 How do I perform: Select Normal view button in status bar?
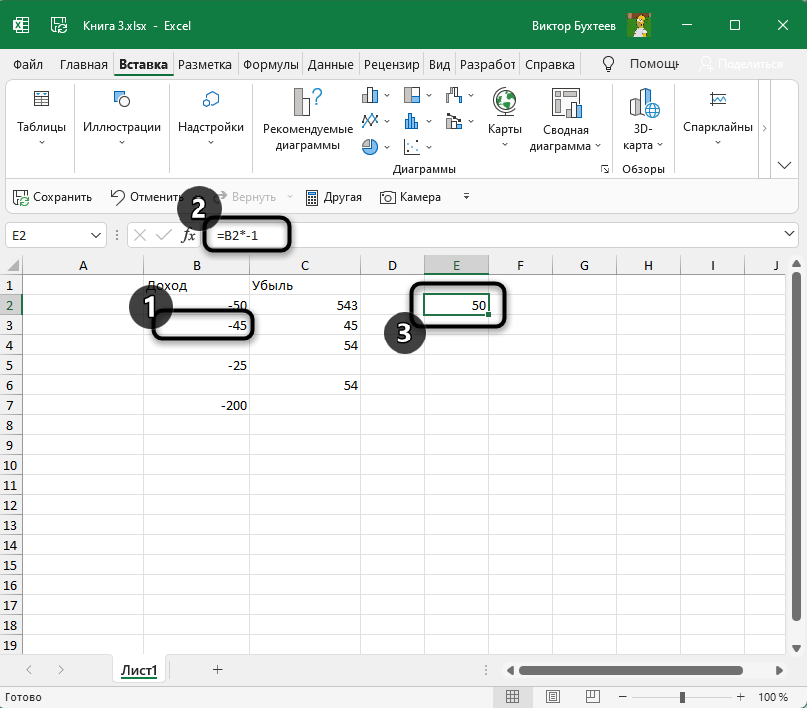512,697
